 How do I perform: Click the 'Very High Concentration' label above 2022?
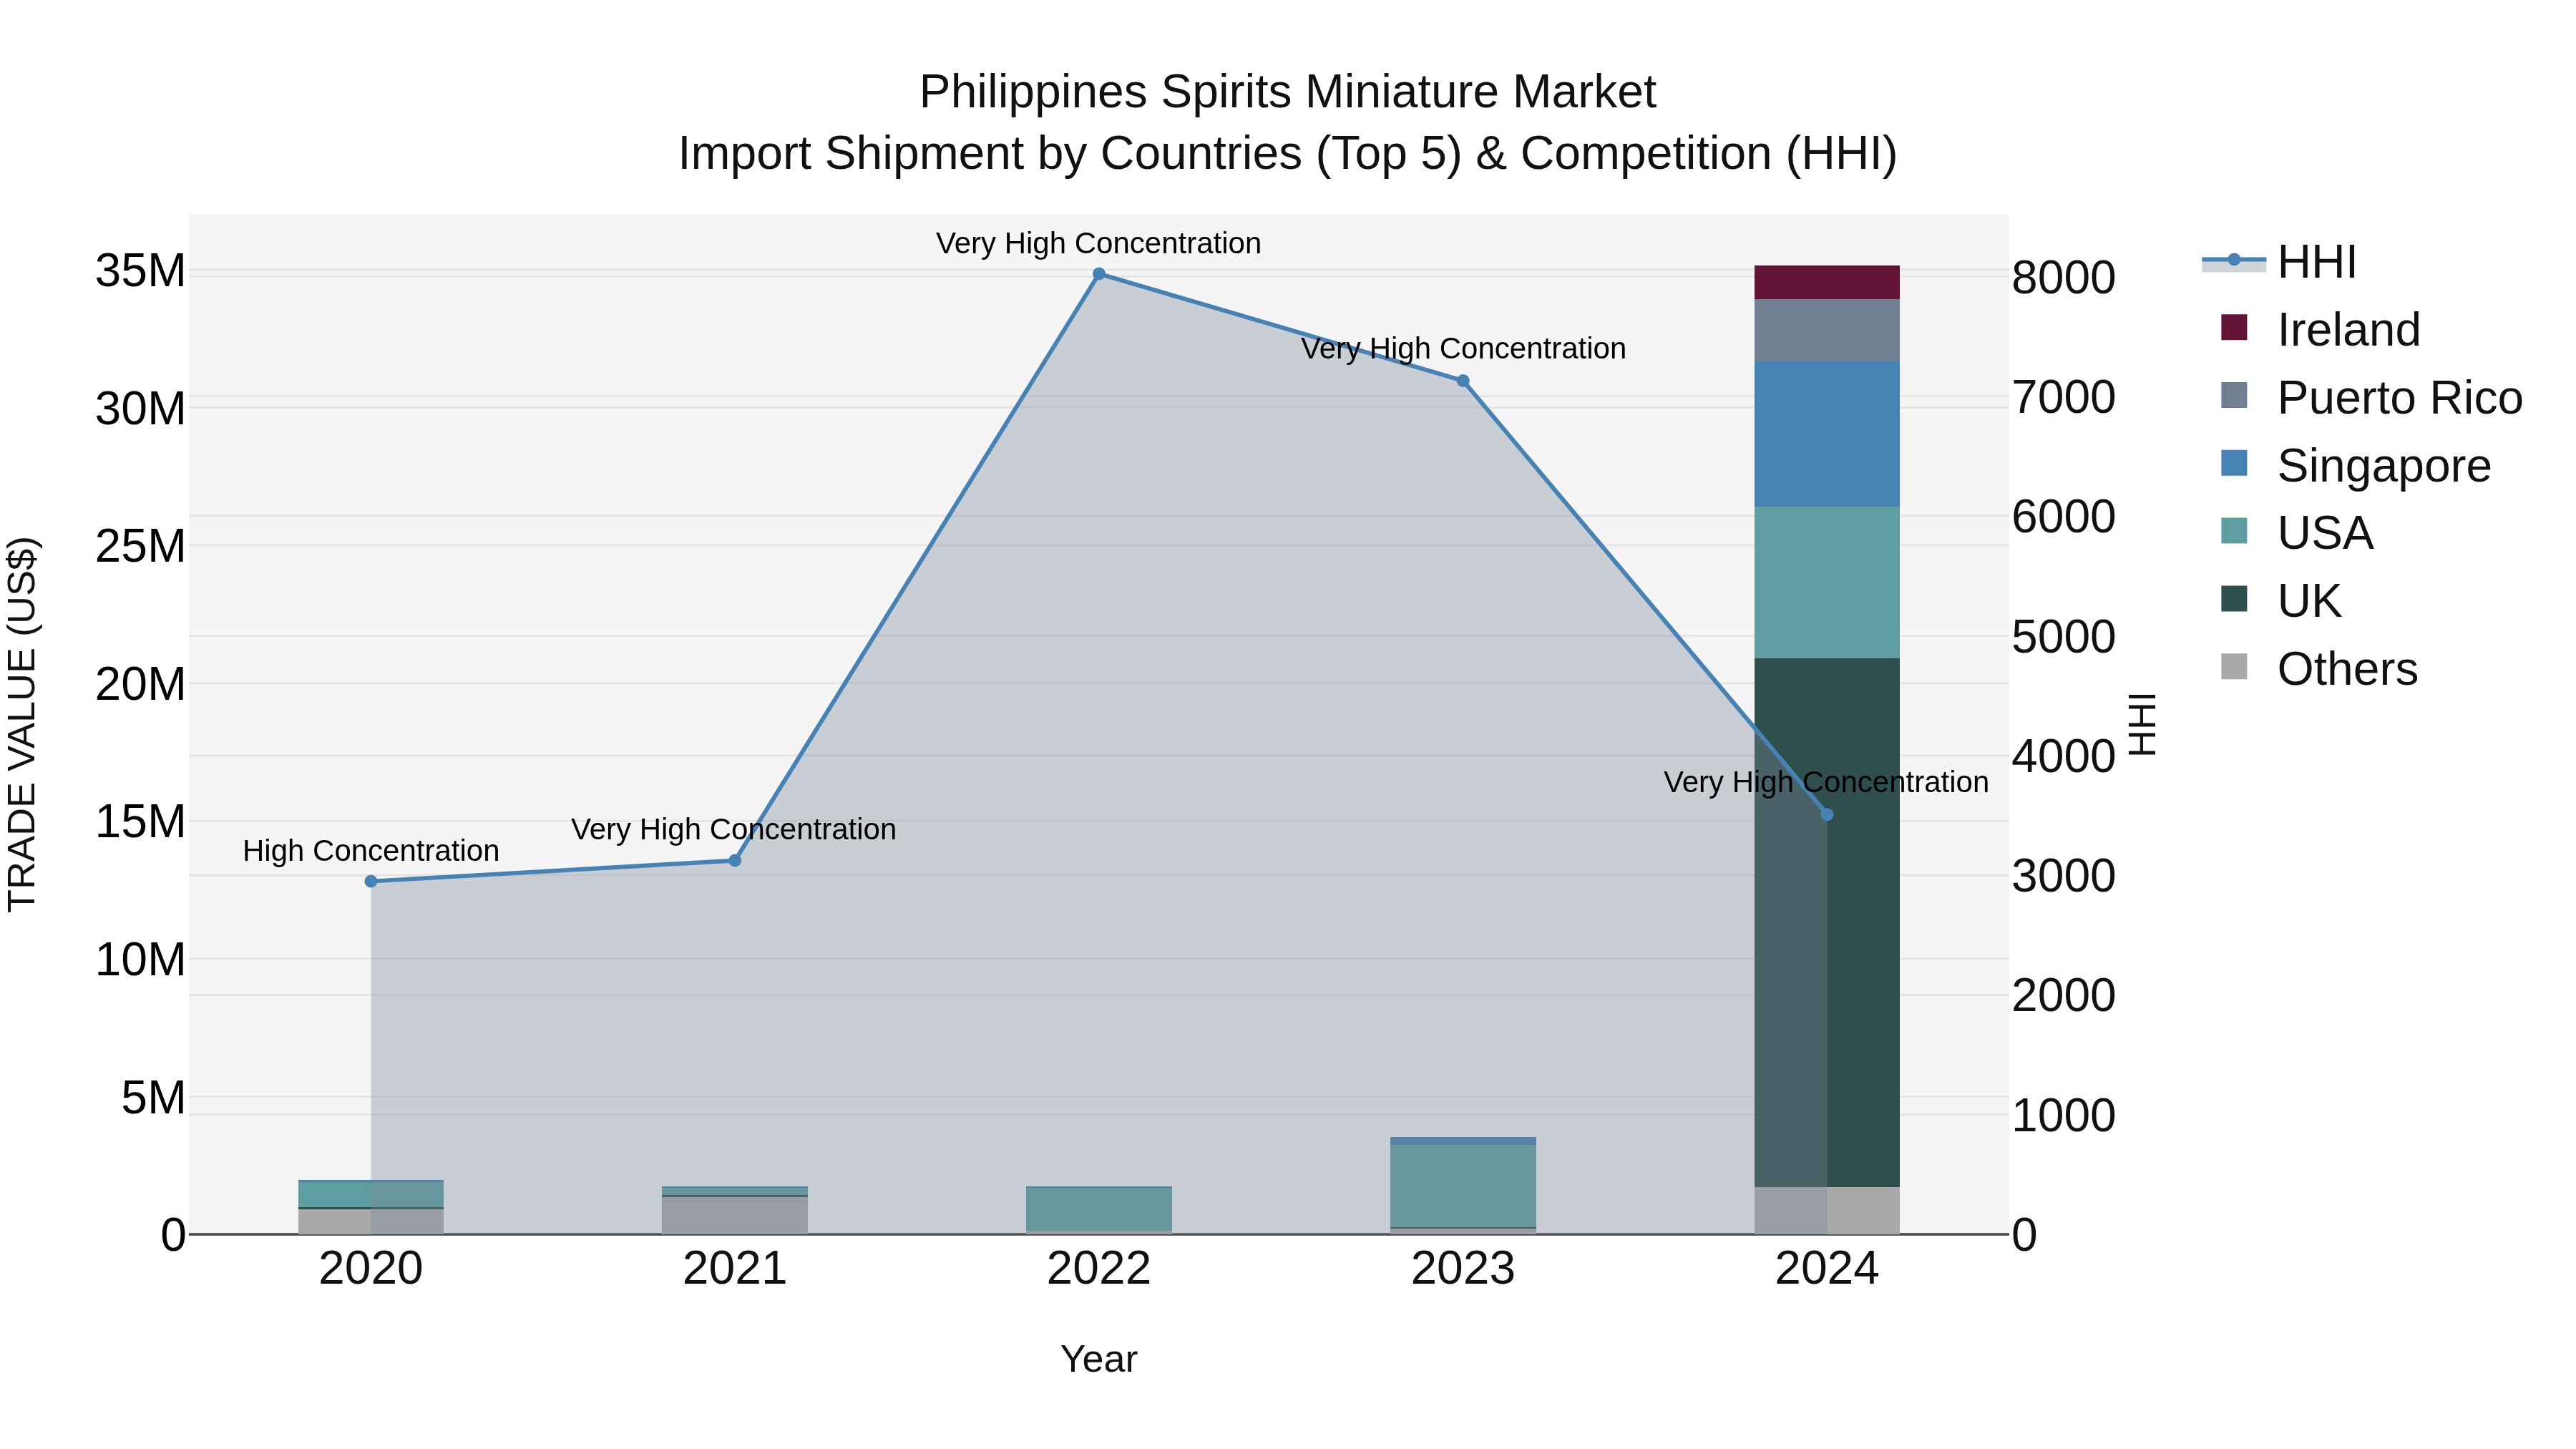(1098, 243)
